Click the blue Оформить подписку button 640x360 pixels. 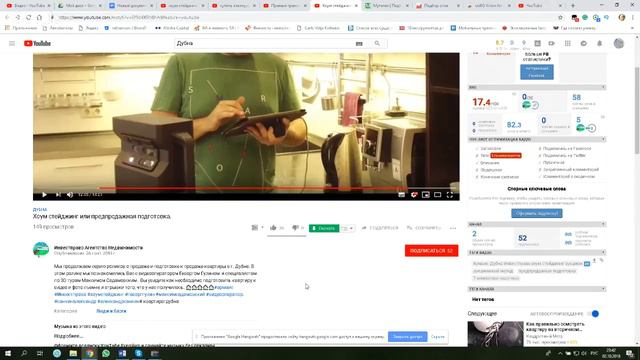tap(537, 213)
